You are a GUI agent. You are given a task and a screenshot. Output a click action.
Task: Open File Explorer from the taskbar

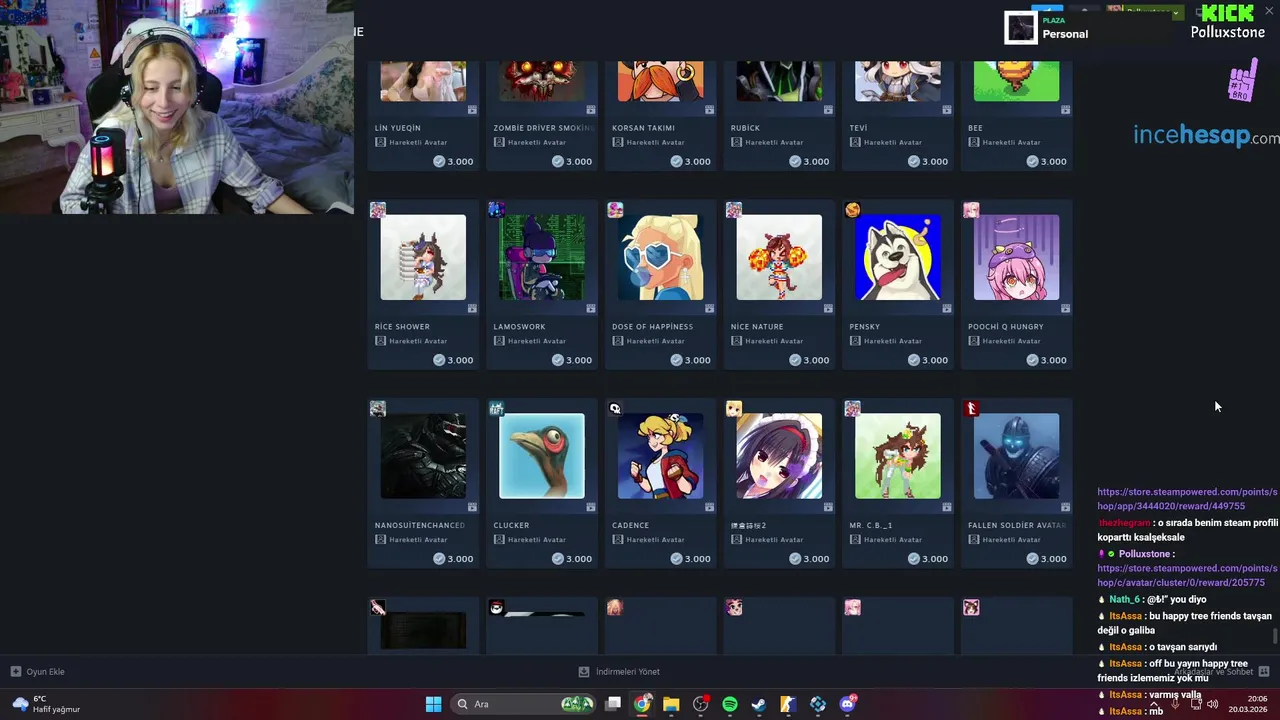(x=671, y=704)
